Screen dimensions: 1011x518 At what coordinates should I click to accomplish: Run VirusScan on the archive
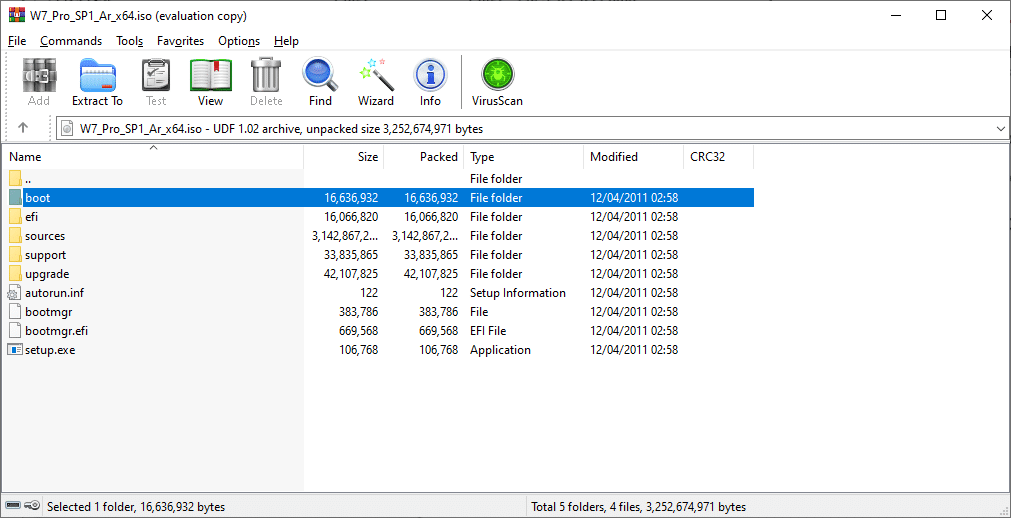click(x=497, y=82)
